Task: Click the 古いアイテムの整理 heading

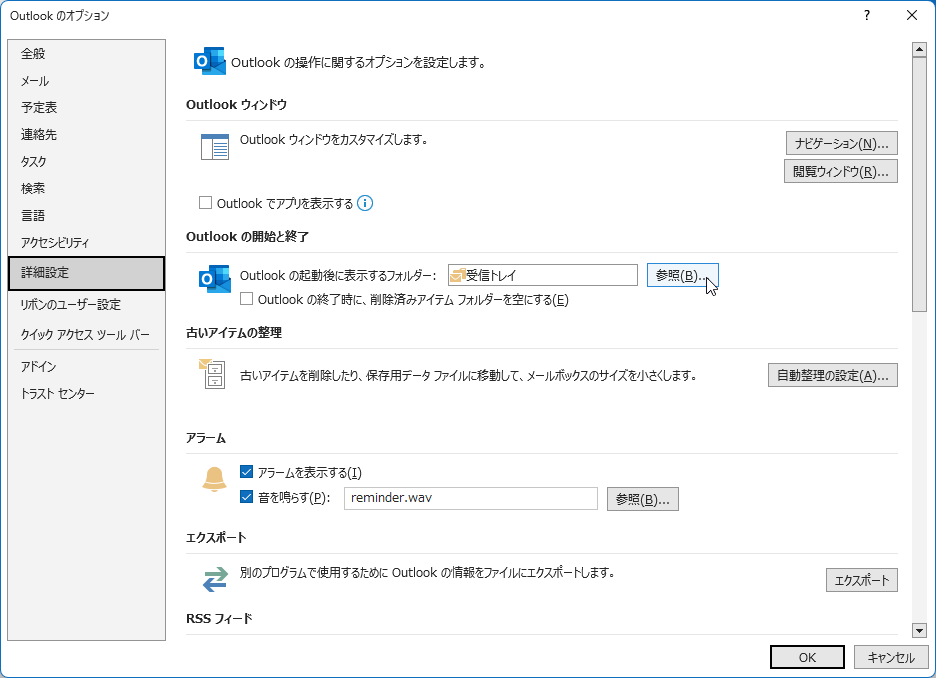Action: [x=234, y=332]
